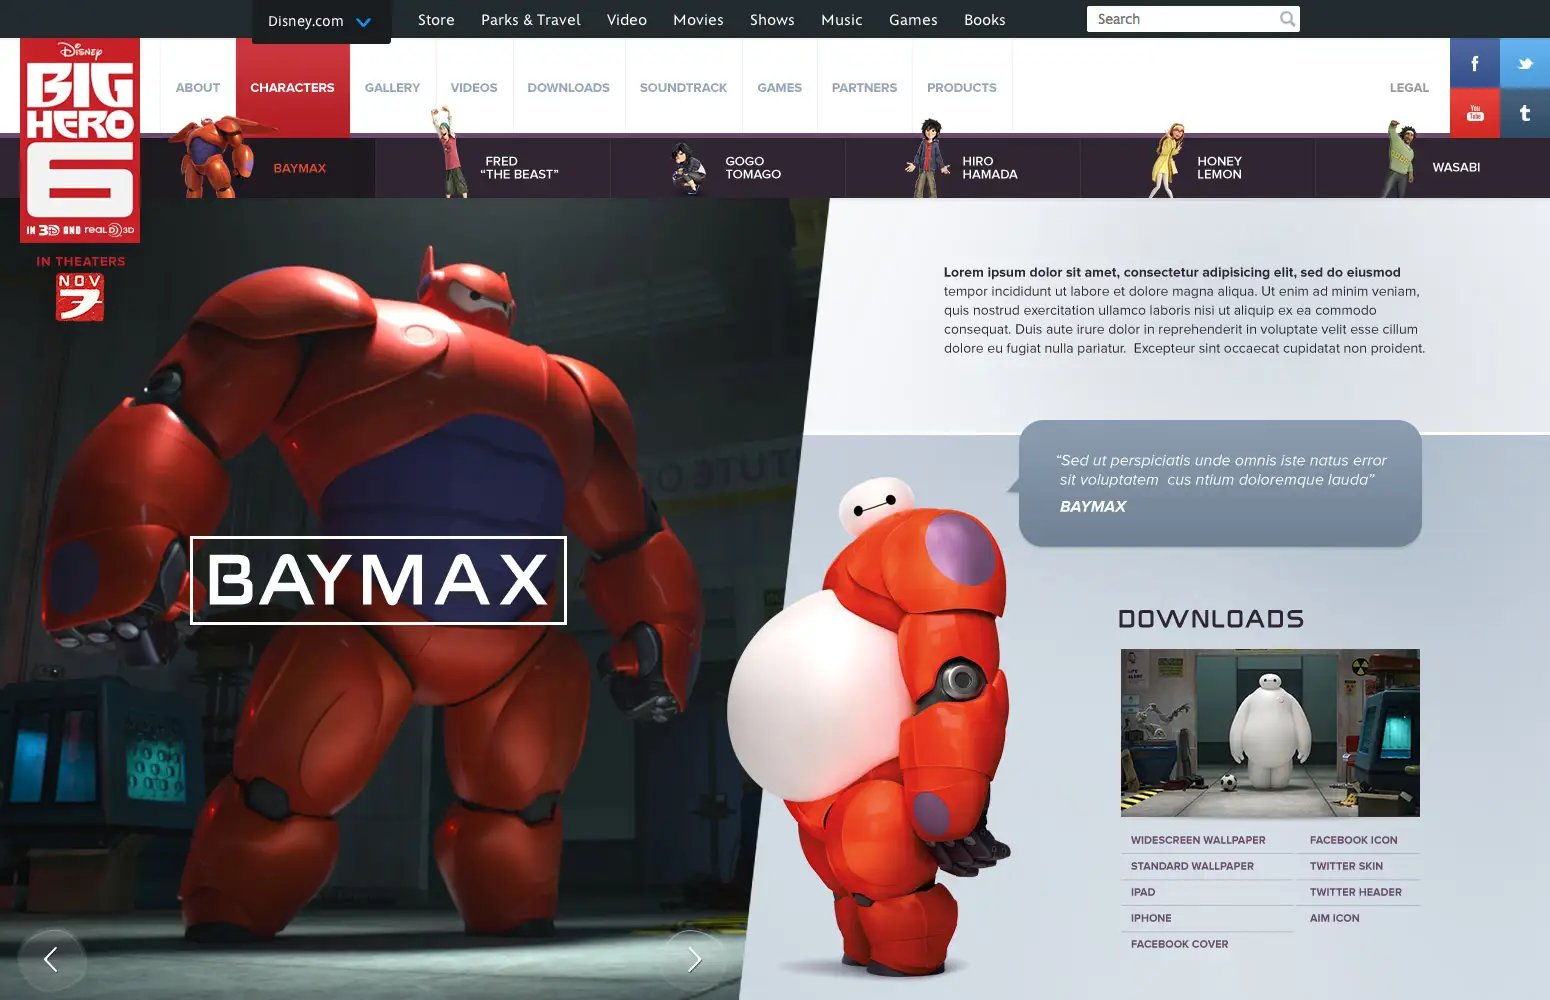Download the Facebook Cover
Viewport: 1550px width, 1000px height.
click(1180, 944)
